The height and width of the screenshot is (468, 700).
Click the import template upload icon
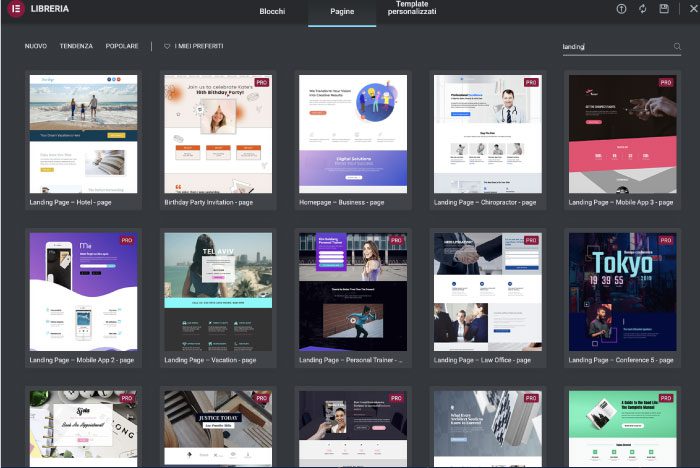[x=621, y=9]
